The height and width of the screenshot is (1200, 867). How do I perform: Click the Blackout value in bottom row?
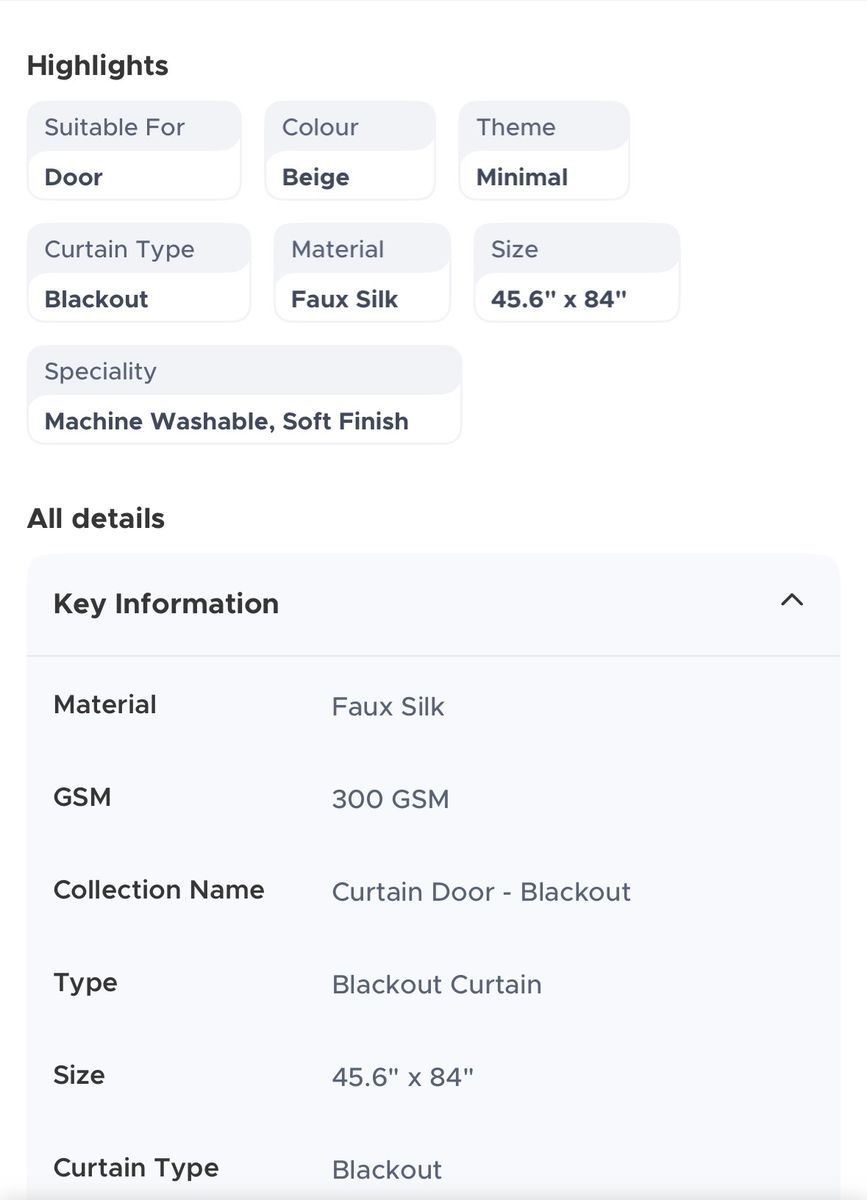pos(387,1170)
